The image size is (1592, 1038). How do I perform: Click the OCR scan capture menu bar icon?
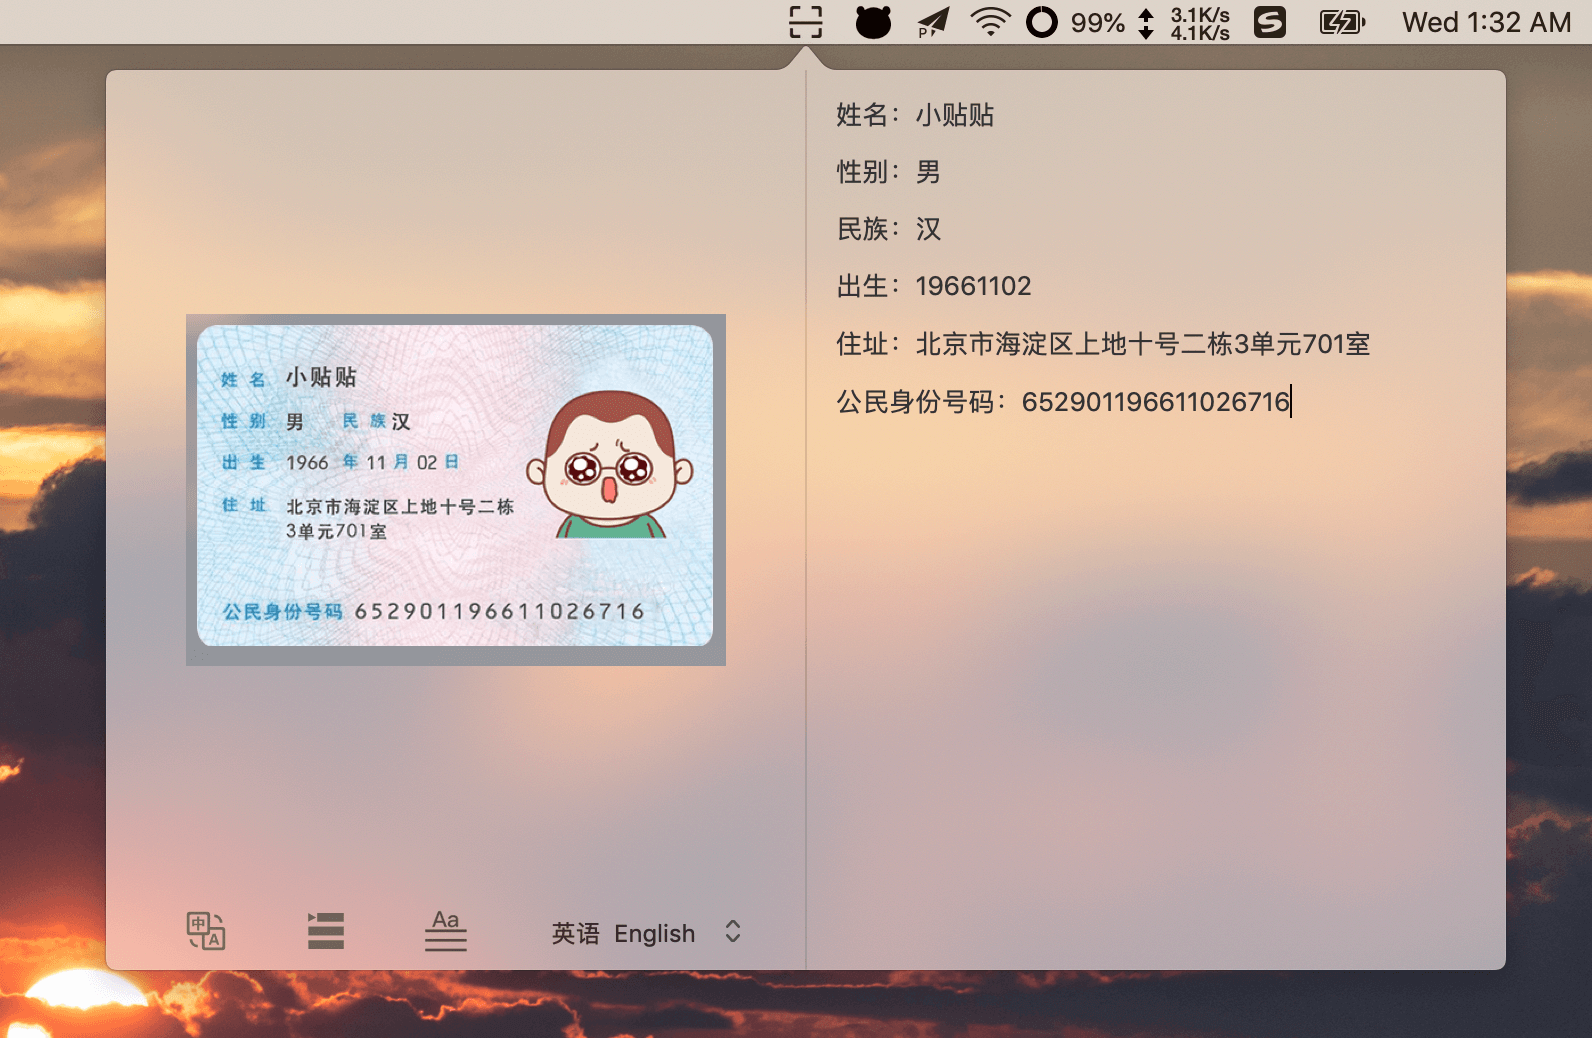click(x=806, y=22)
